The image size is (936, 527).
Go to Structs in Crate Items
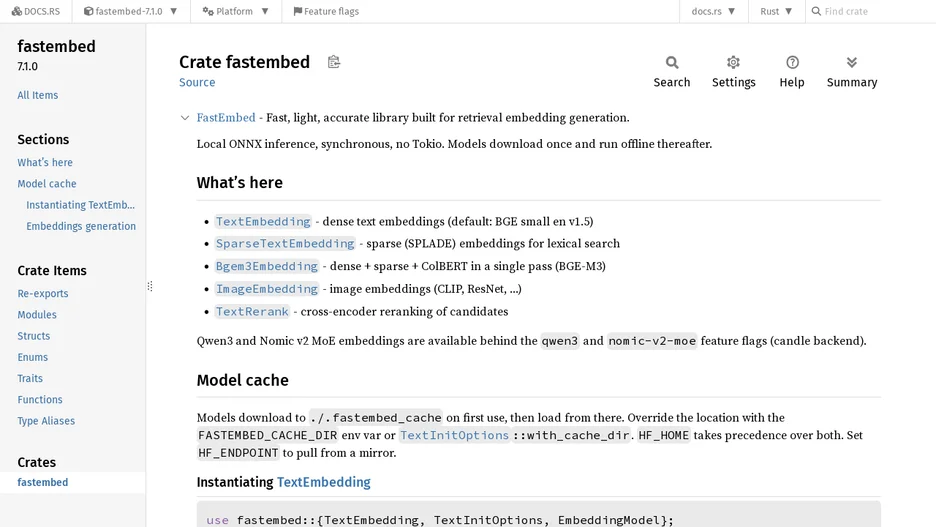click(33, 336)
